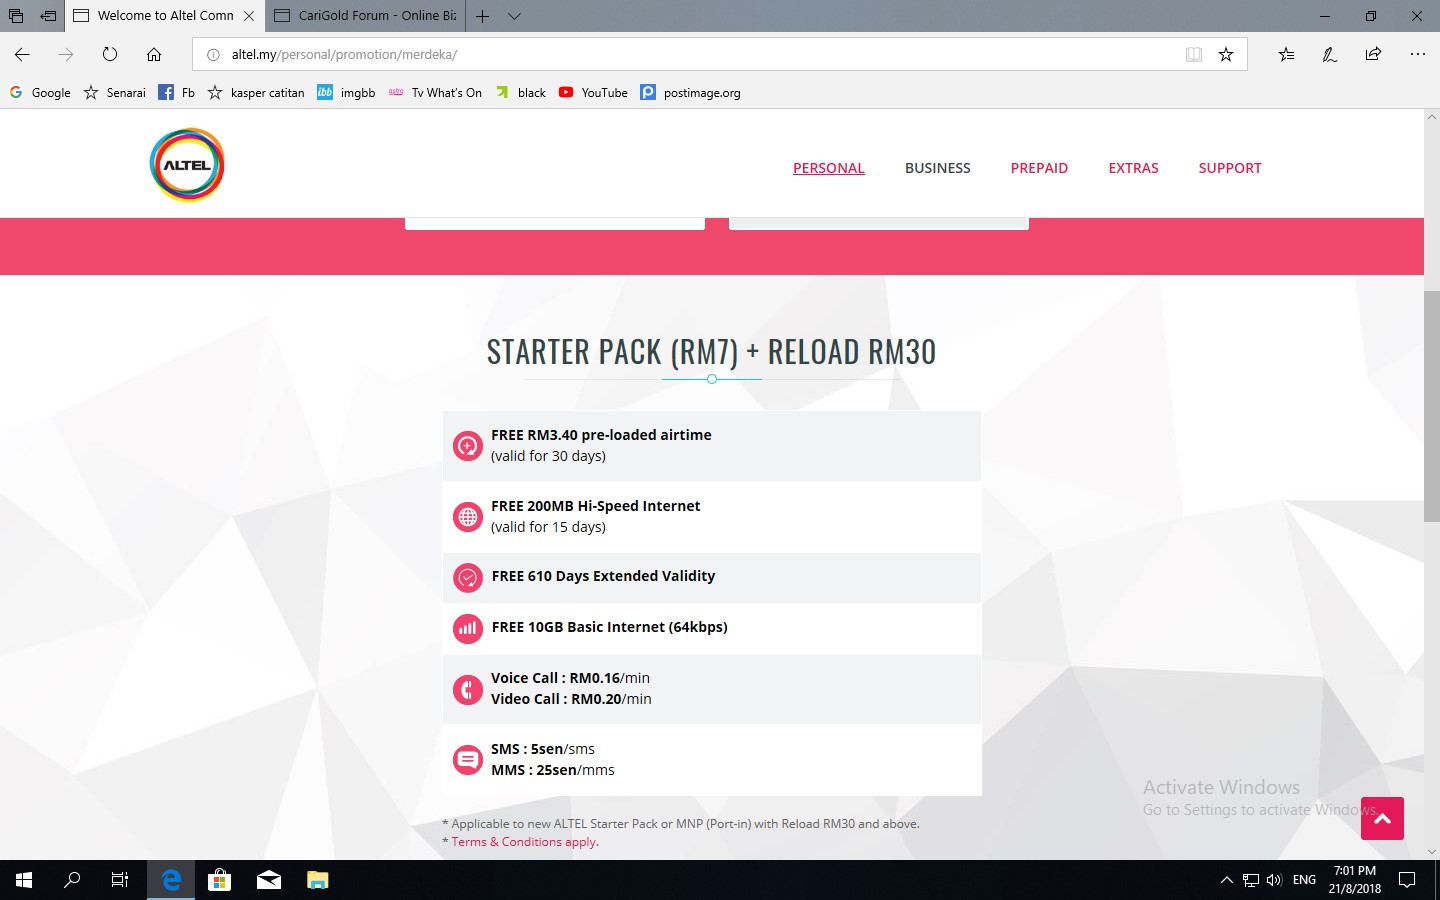Open the Action Center notifications

click(1407, 880)
